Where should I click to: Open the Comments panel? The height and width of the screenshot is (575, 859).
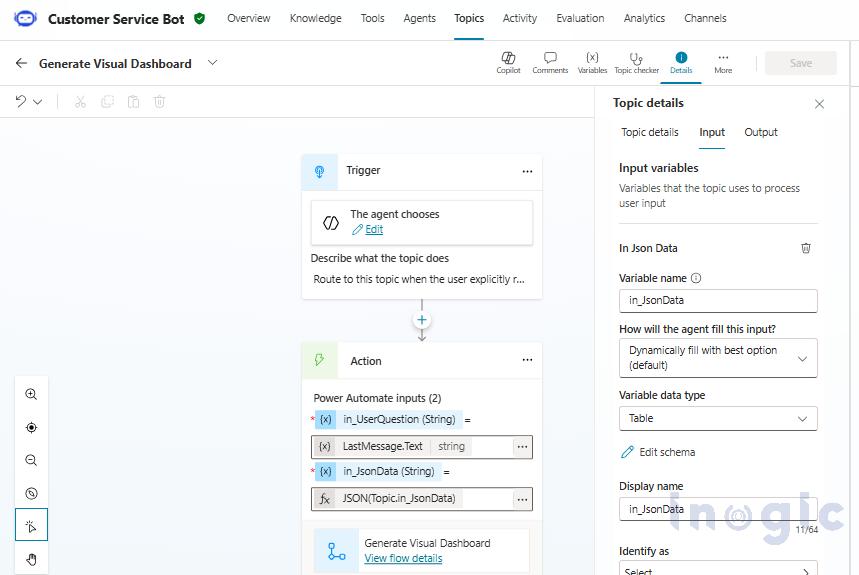[x=550, y=63]
